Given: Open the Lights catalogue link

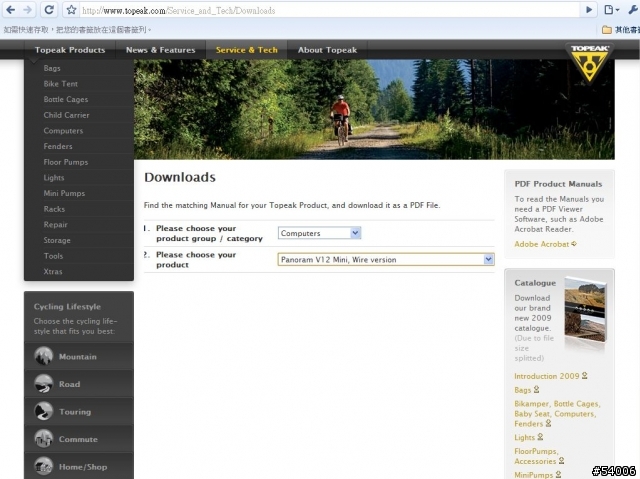Looking at the screenshot, I should point(524,437).
